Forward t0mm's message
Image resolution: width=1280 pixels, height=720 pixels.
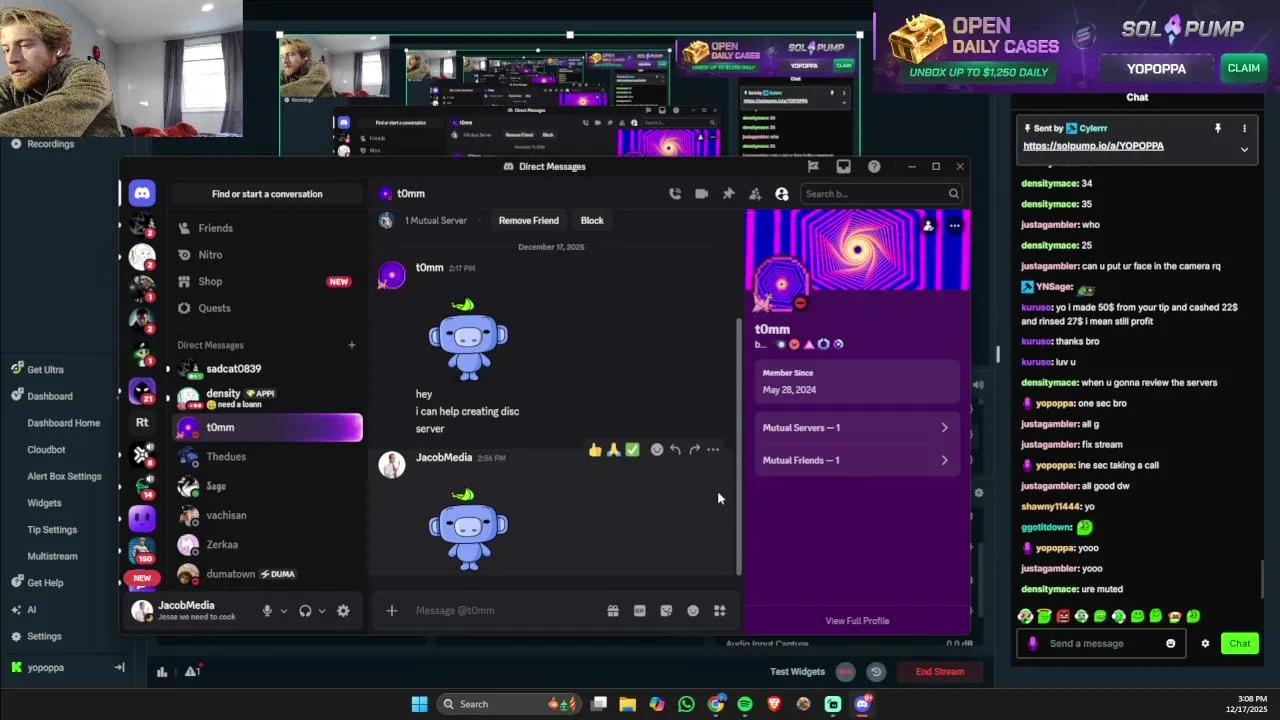tap(694, 450)
